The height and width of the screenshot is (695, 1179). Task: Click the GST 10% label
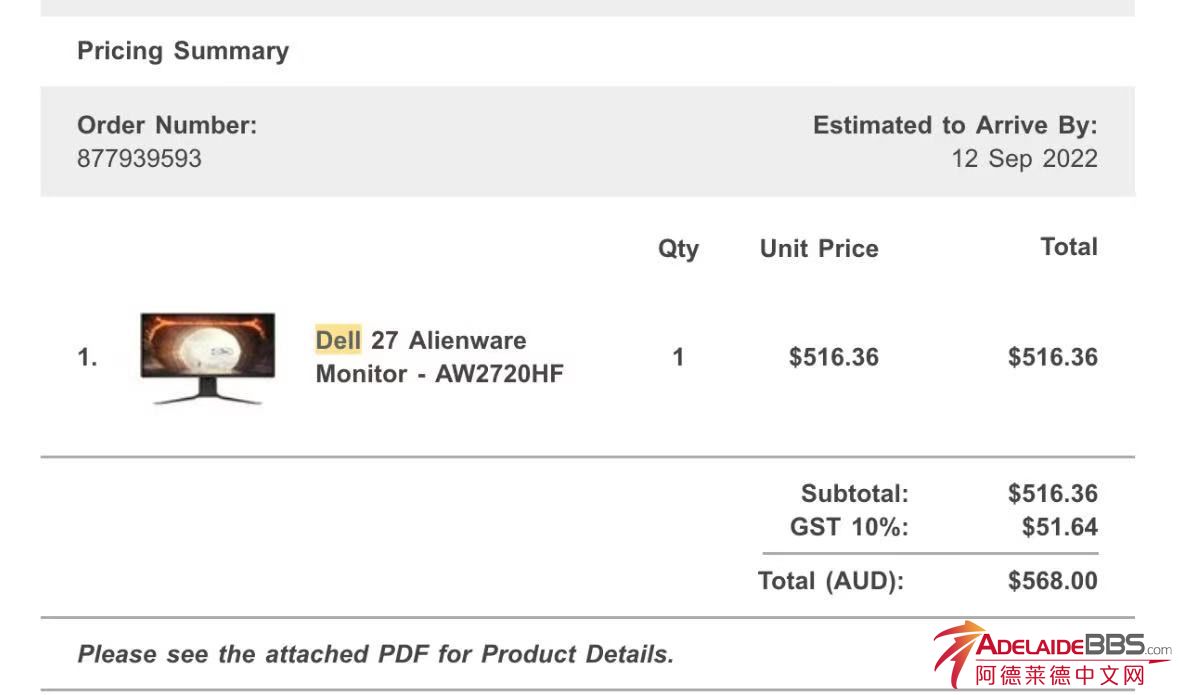(849, 526)
